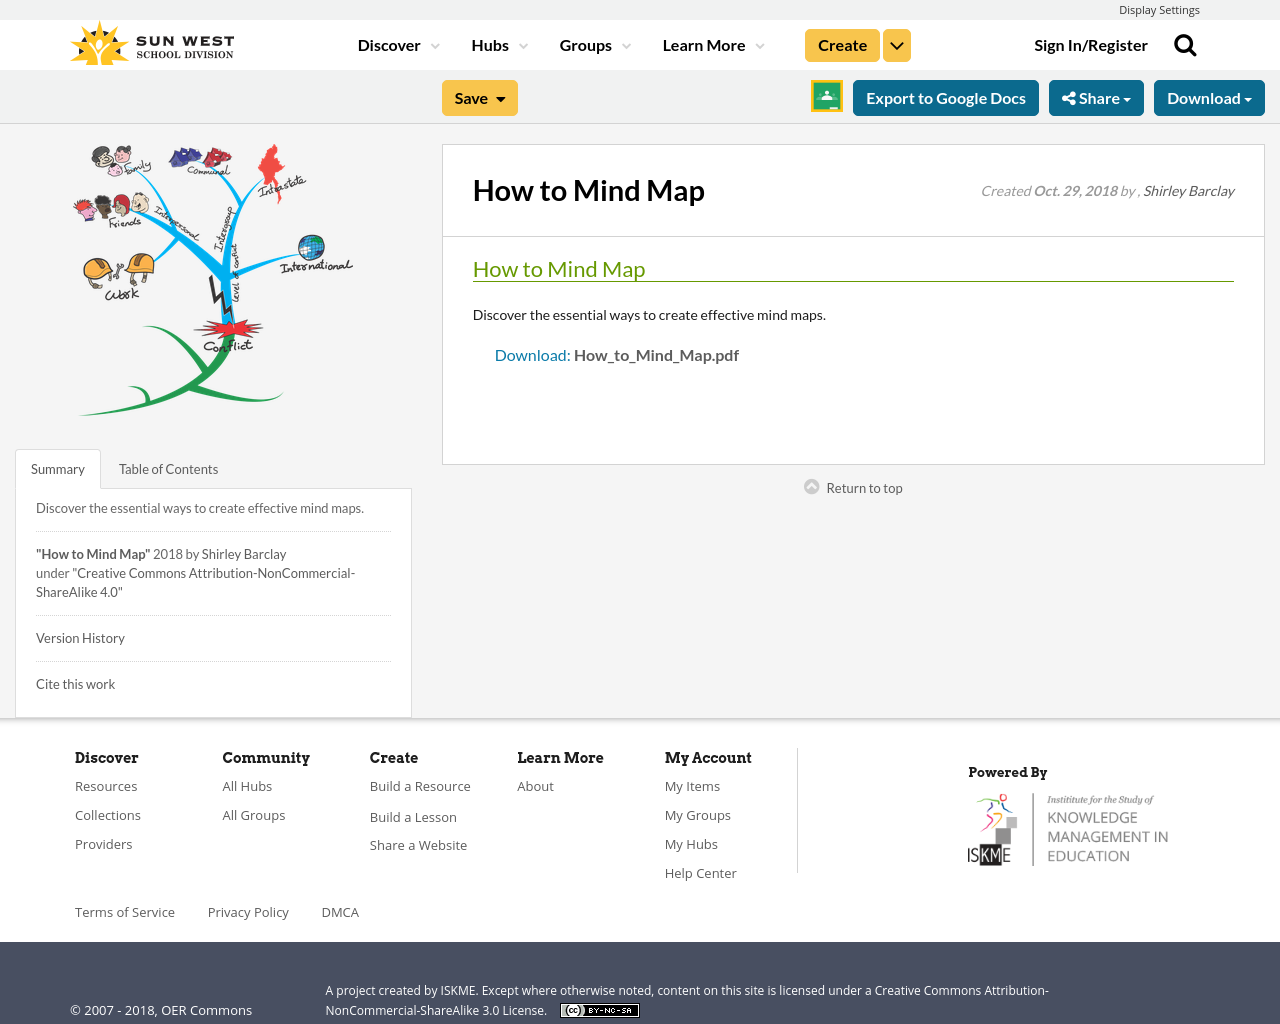The width and height of the screenshot is (1280, 1024).
Task: Open Sign In/Register
Action: coord(1090,44)
